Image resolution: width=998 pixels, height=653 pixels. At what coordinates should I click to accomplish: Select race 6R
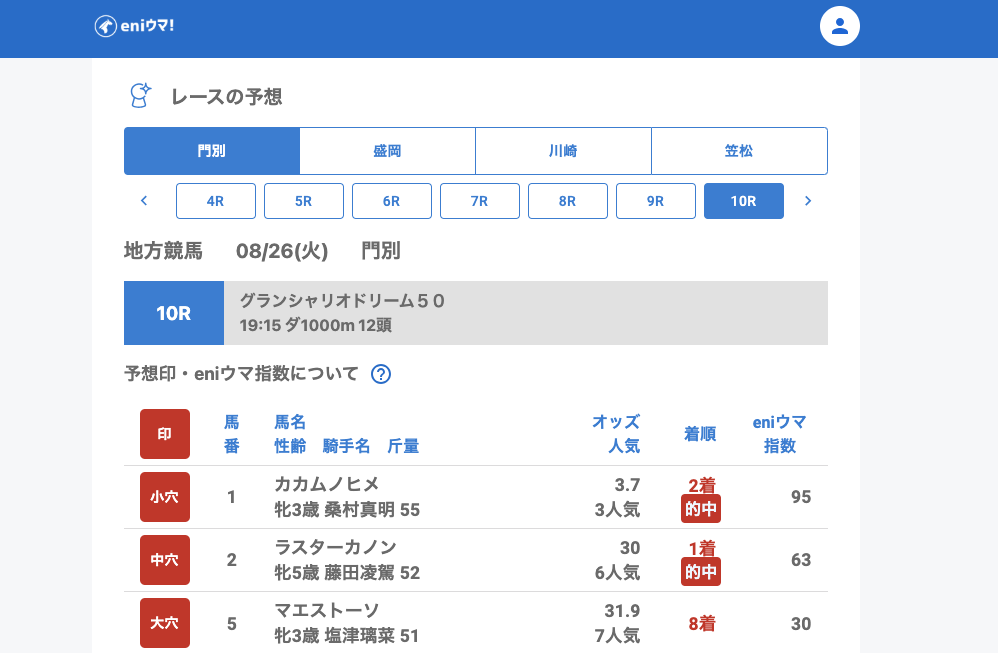tap(392, 201)
